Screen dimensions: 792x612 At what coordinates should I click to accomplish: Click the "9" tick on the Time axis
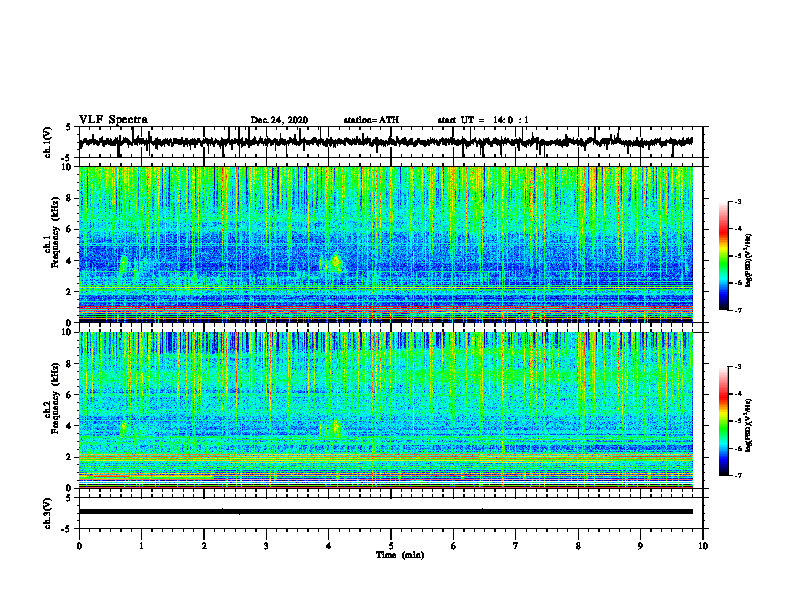click(640, 546)
